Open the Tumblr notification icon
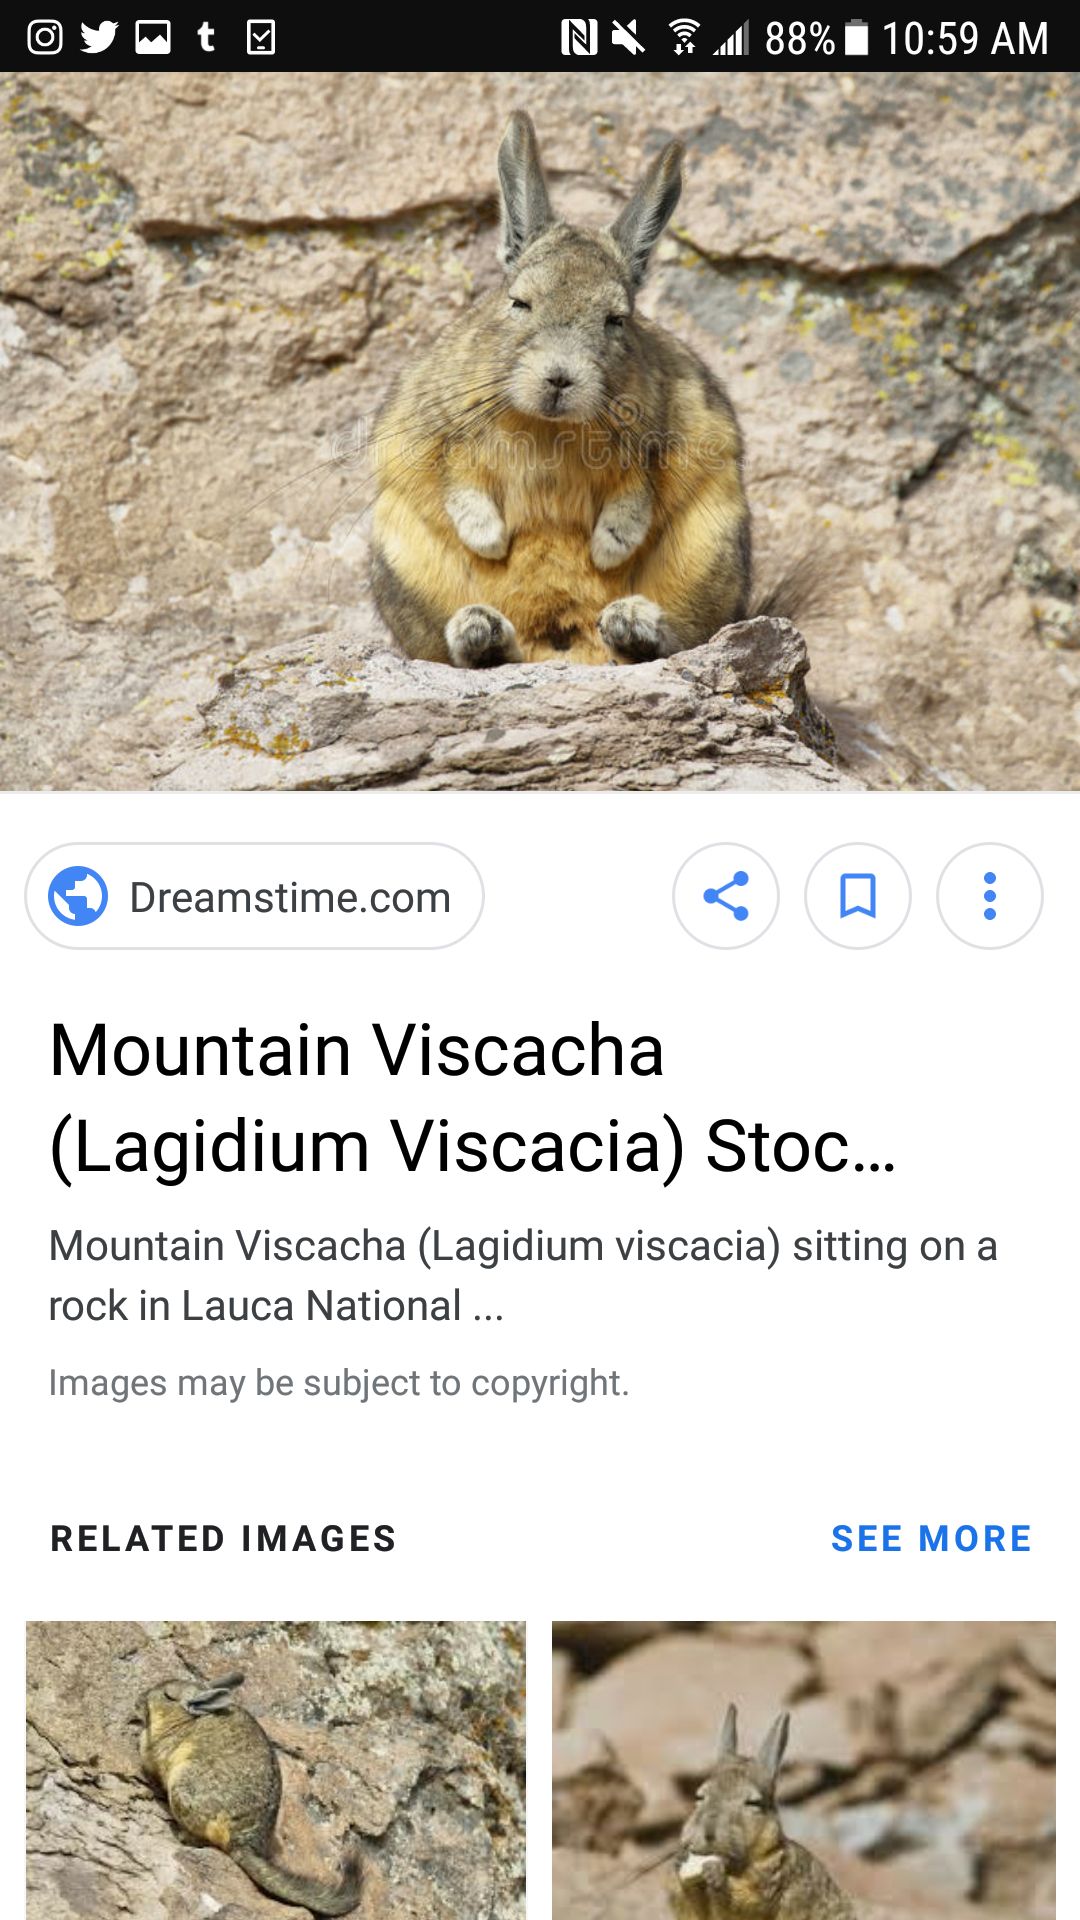The height and width of the screenshot is (1920, 1080). click(x=206, y=37)
